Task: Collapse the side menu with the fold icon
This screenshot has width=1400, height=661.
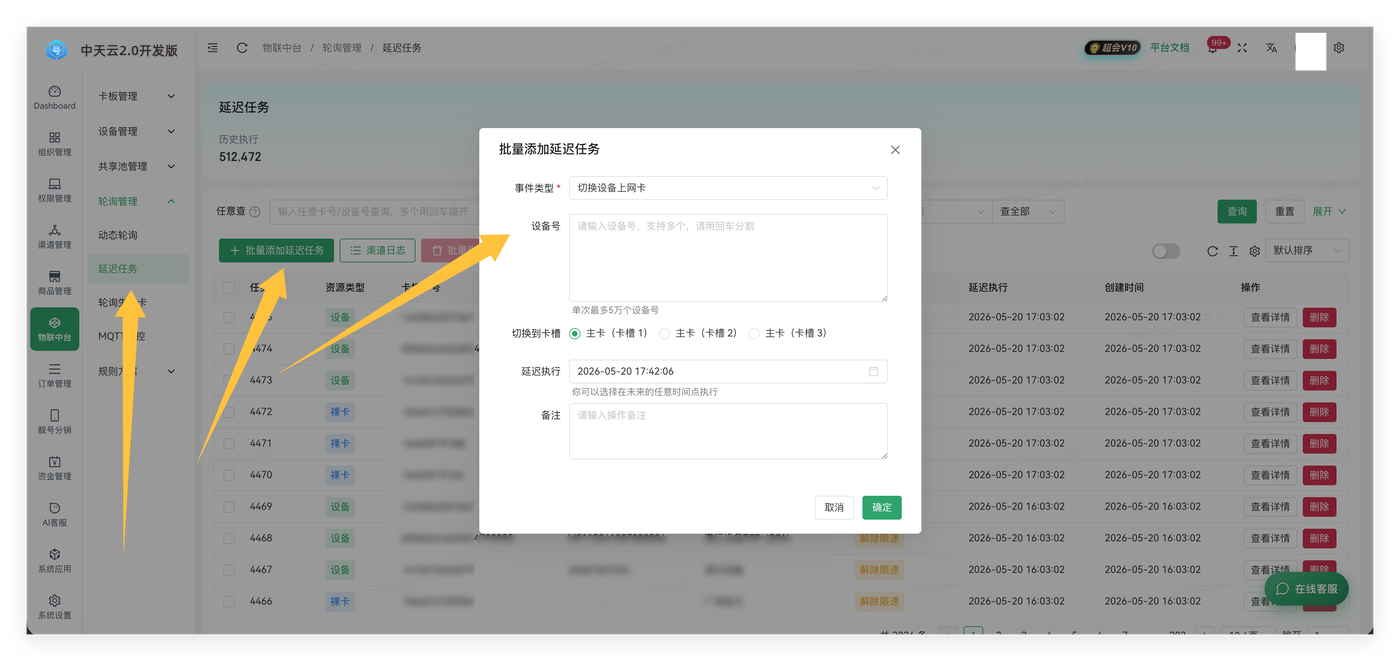Action: [213, 48]
